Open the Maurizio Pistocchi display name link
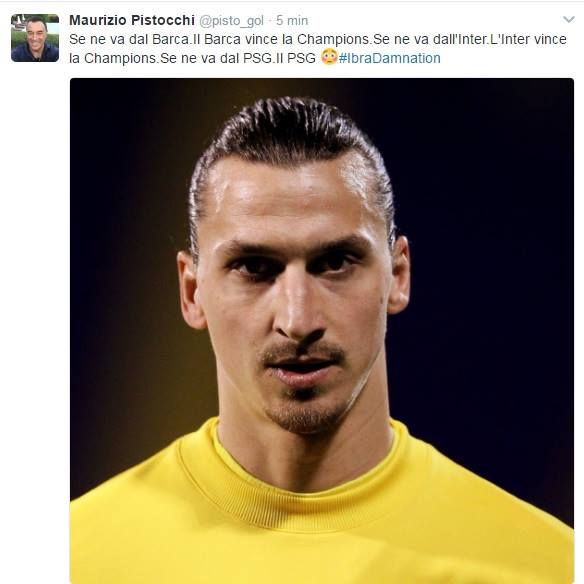Image resolution: width=584 pixels, height=584 pixels. point(132,20)
